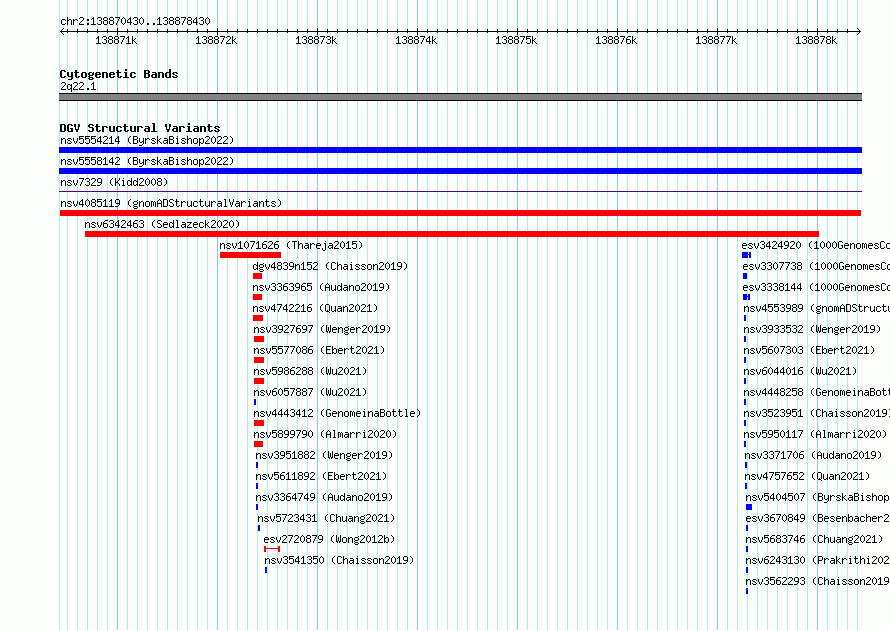Image resolution: width=890 pixels, height=630 pixels.
Task: Click the 138871k ruler position
Action: (116, 40)
